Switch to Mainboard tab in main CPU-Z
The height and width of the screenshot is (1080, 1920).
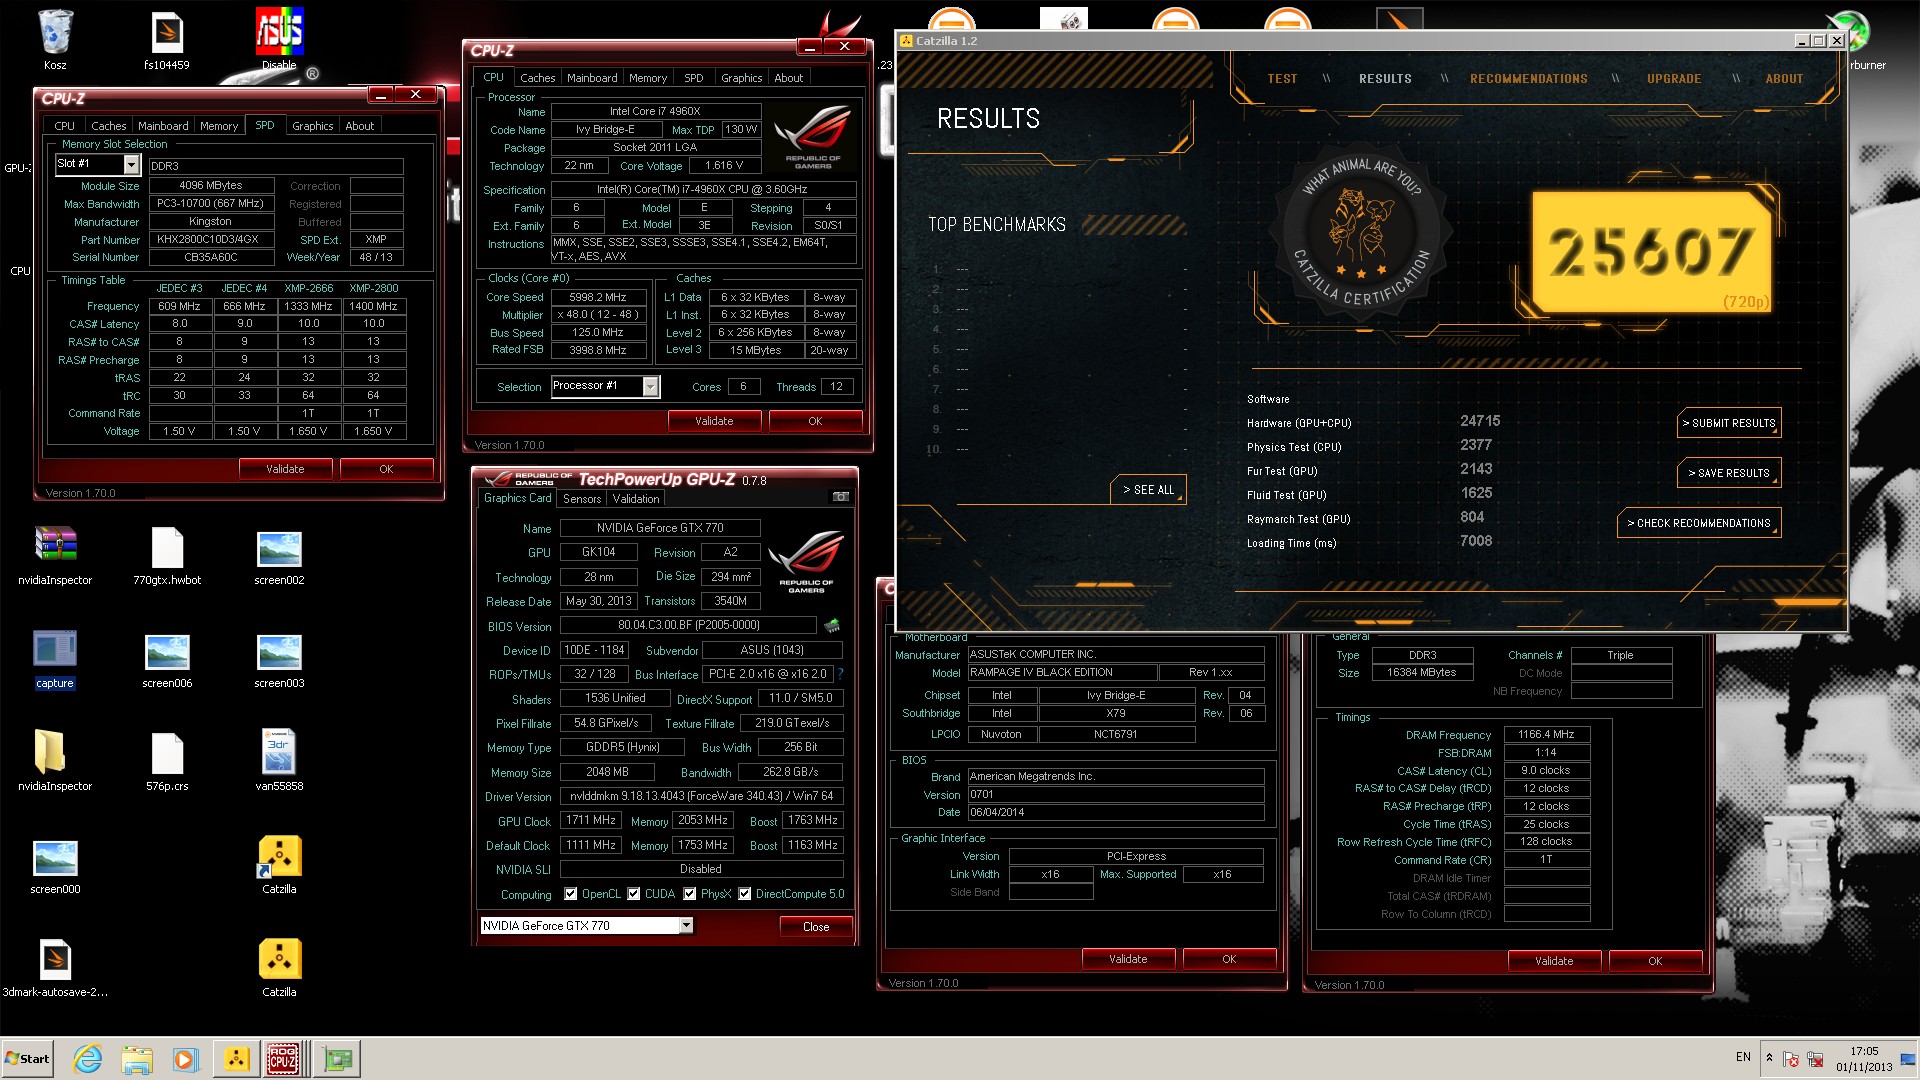click(592, 78)
